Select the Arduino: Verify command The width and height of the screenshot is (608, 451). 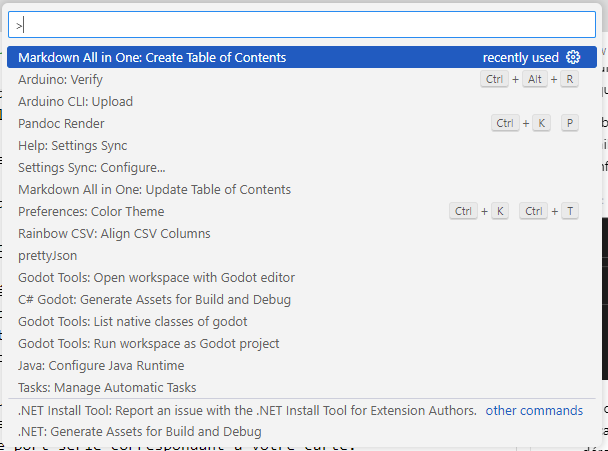click(x=62, y=80)
